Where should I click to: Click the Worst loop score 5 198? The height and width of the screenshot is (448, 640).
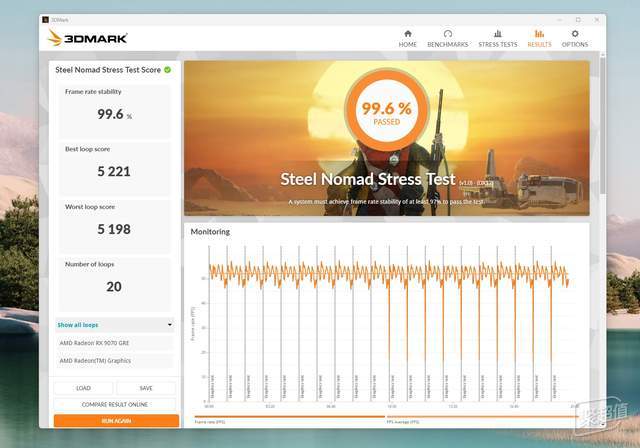[114, 229]
